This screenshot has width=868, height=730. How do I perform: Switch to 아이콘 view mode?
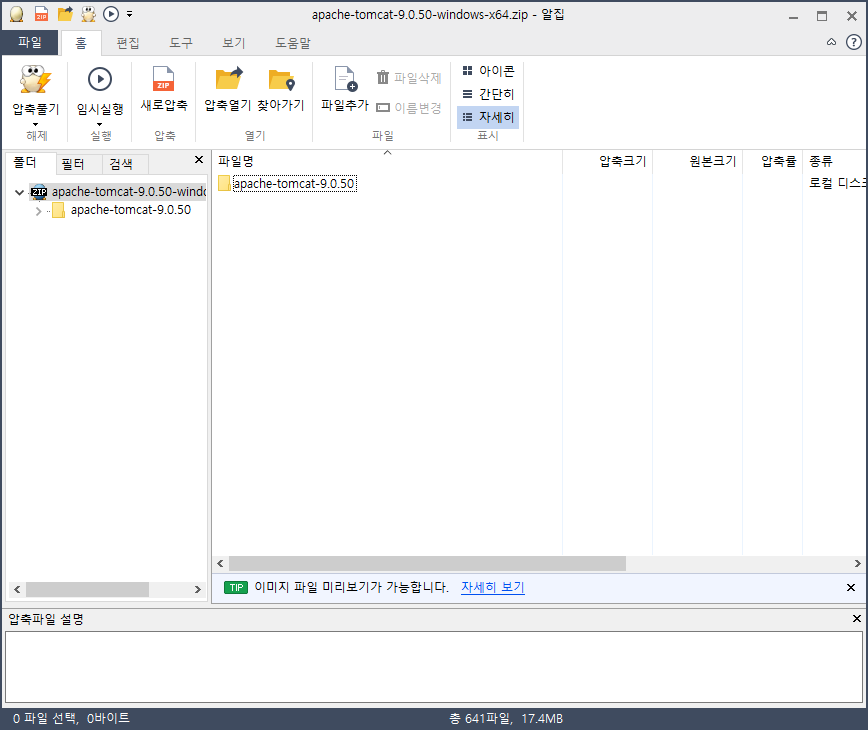(488, 71)
